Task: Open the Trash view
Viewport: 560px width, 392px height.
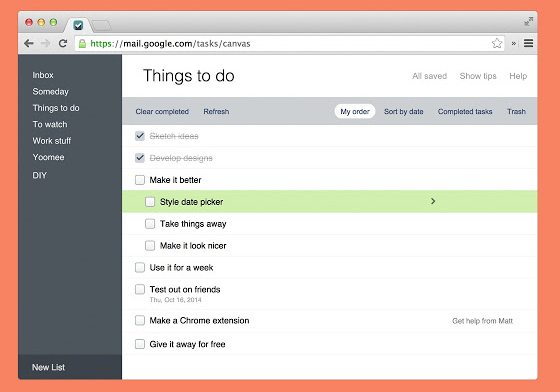Action: [x=516, y=111]
